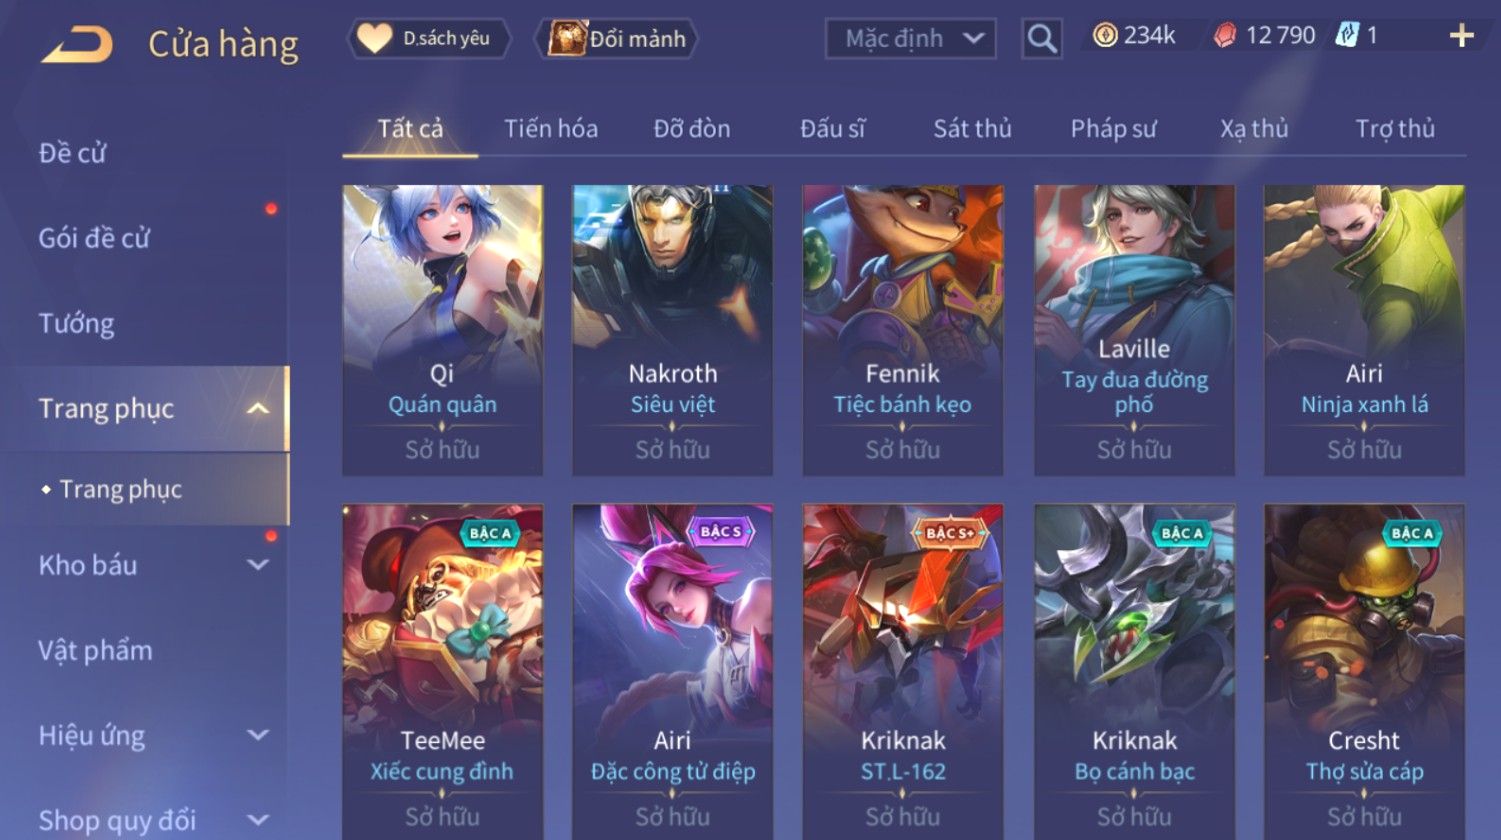The height and width of the screenshot is (840, 1501).
Task: Select the Qi Quán quân skin card
Action: coord(443,330)
